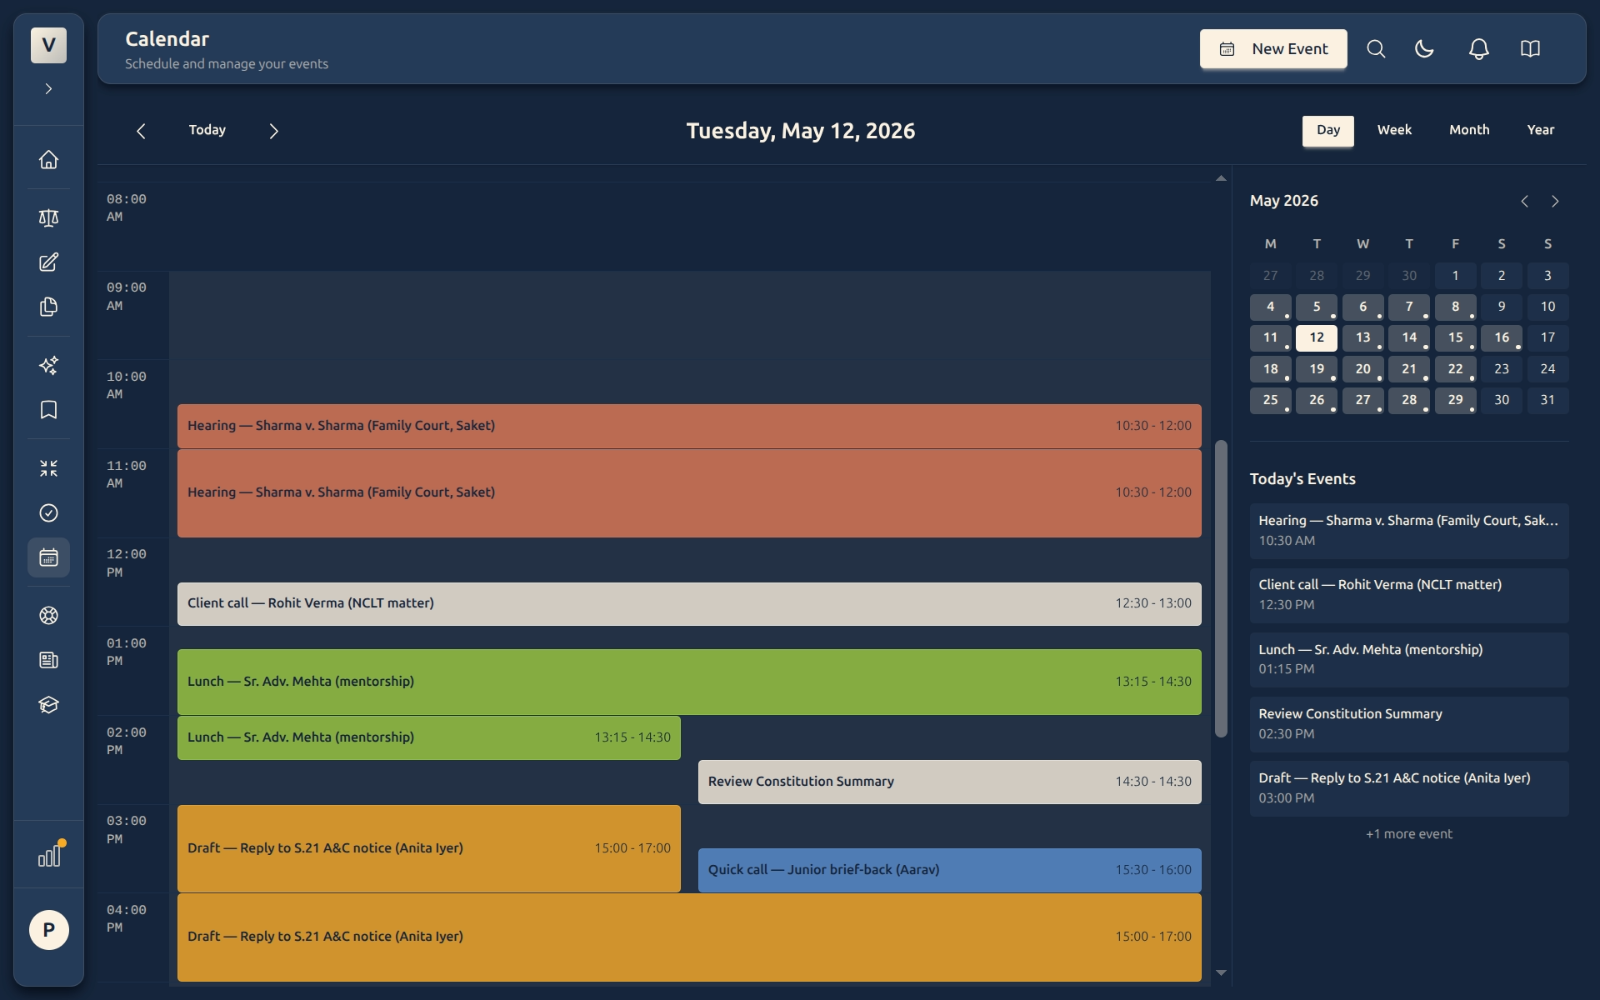Image resolution: width=1600 pixels, height=1000 pixels.
Task: Click the 09:00 AM empty time slot
Action: [x=689, y=315]
